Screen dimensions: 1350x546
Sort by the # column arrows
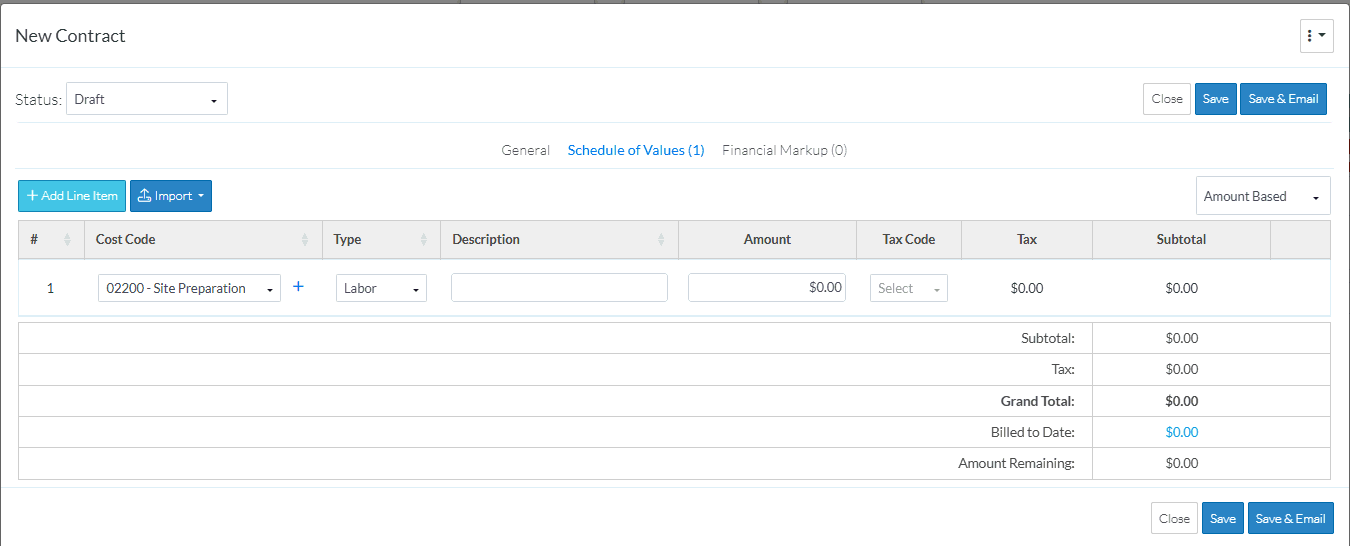point(68,240)
